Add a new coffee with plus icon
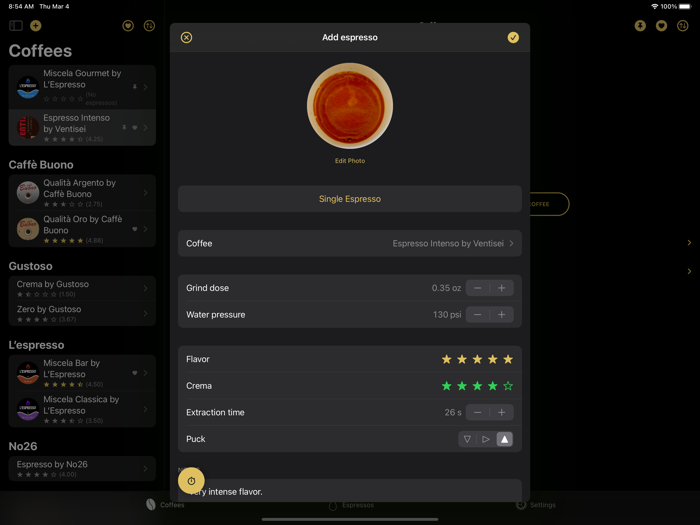 pyautogui.click(x=36, y=25)
